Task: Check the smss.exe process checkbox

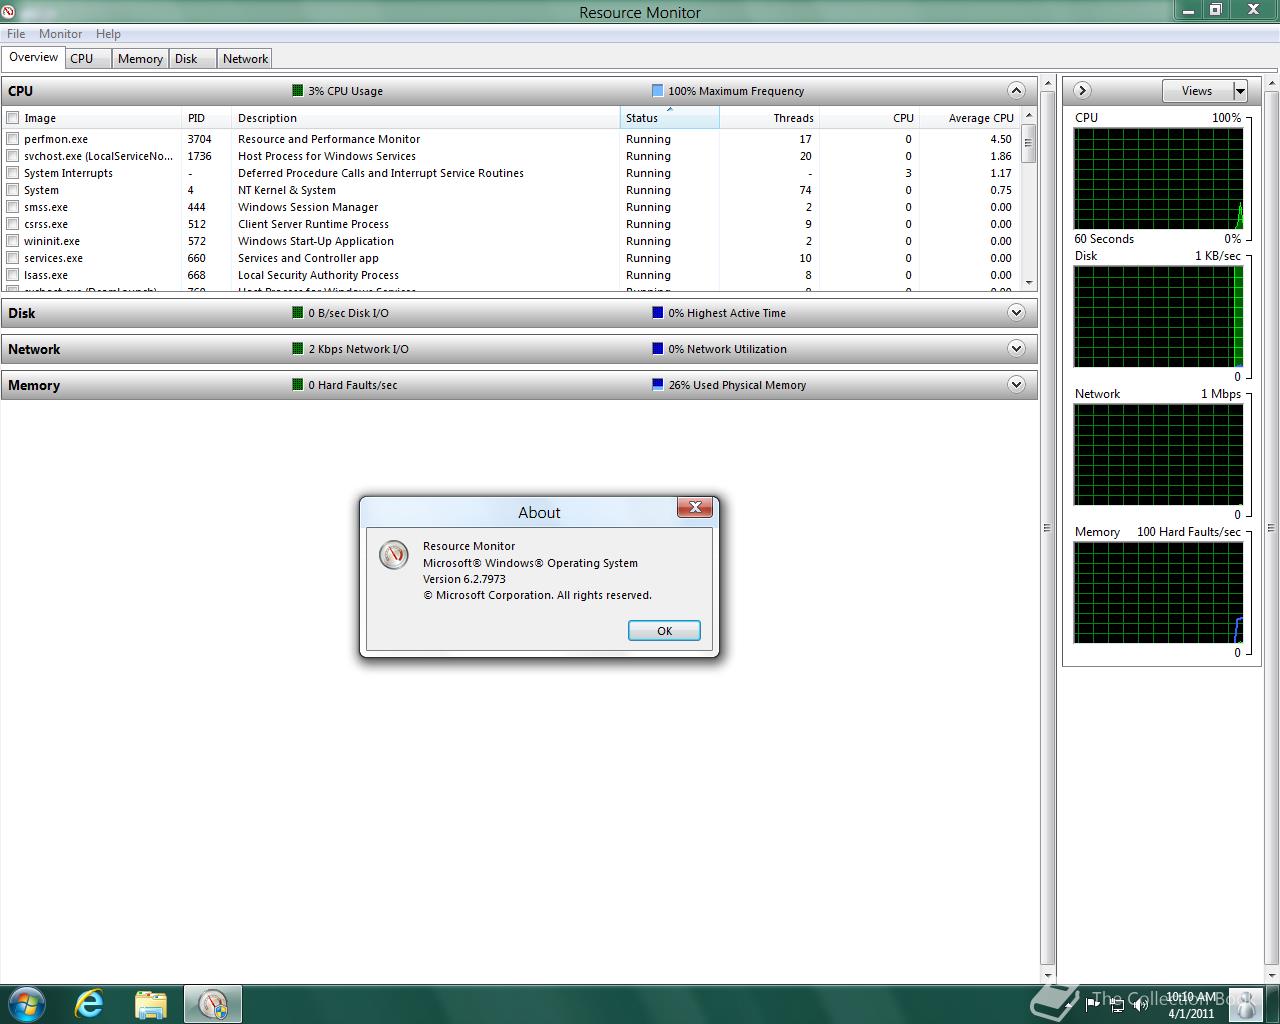Action: 13,207
